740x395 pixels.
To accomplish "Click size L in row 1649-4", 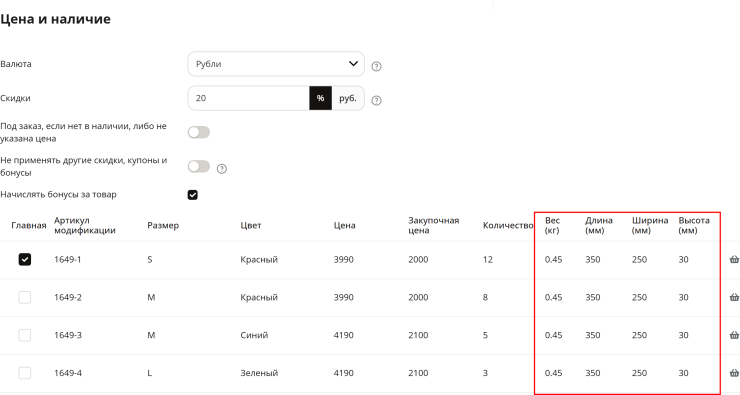I will tap(150, 373).
